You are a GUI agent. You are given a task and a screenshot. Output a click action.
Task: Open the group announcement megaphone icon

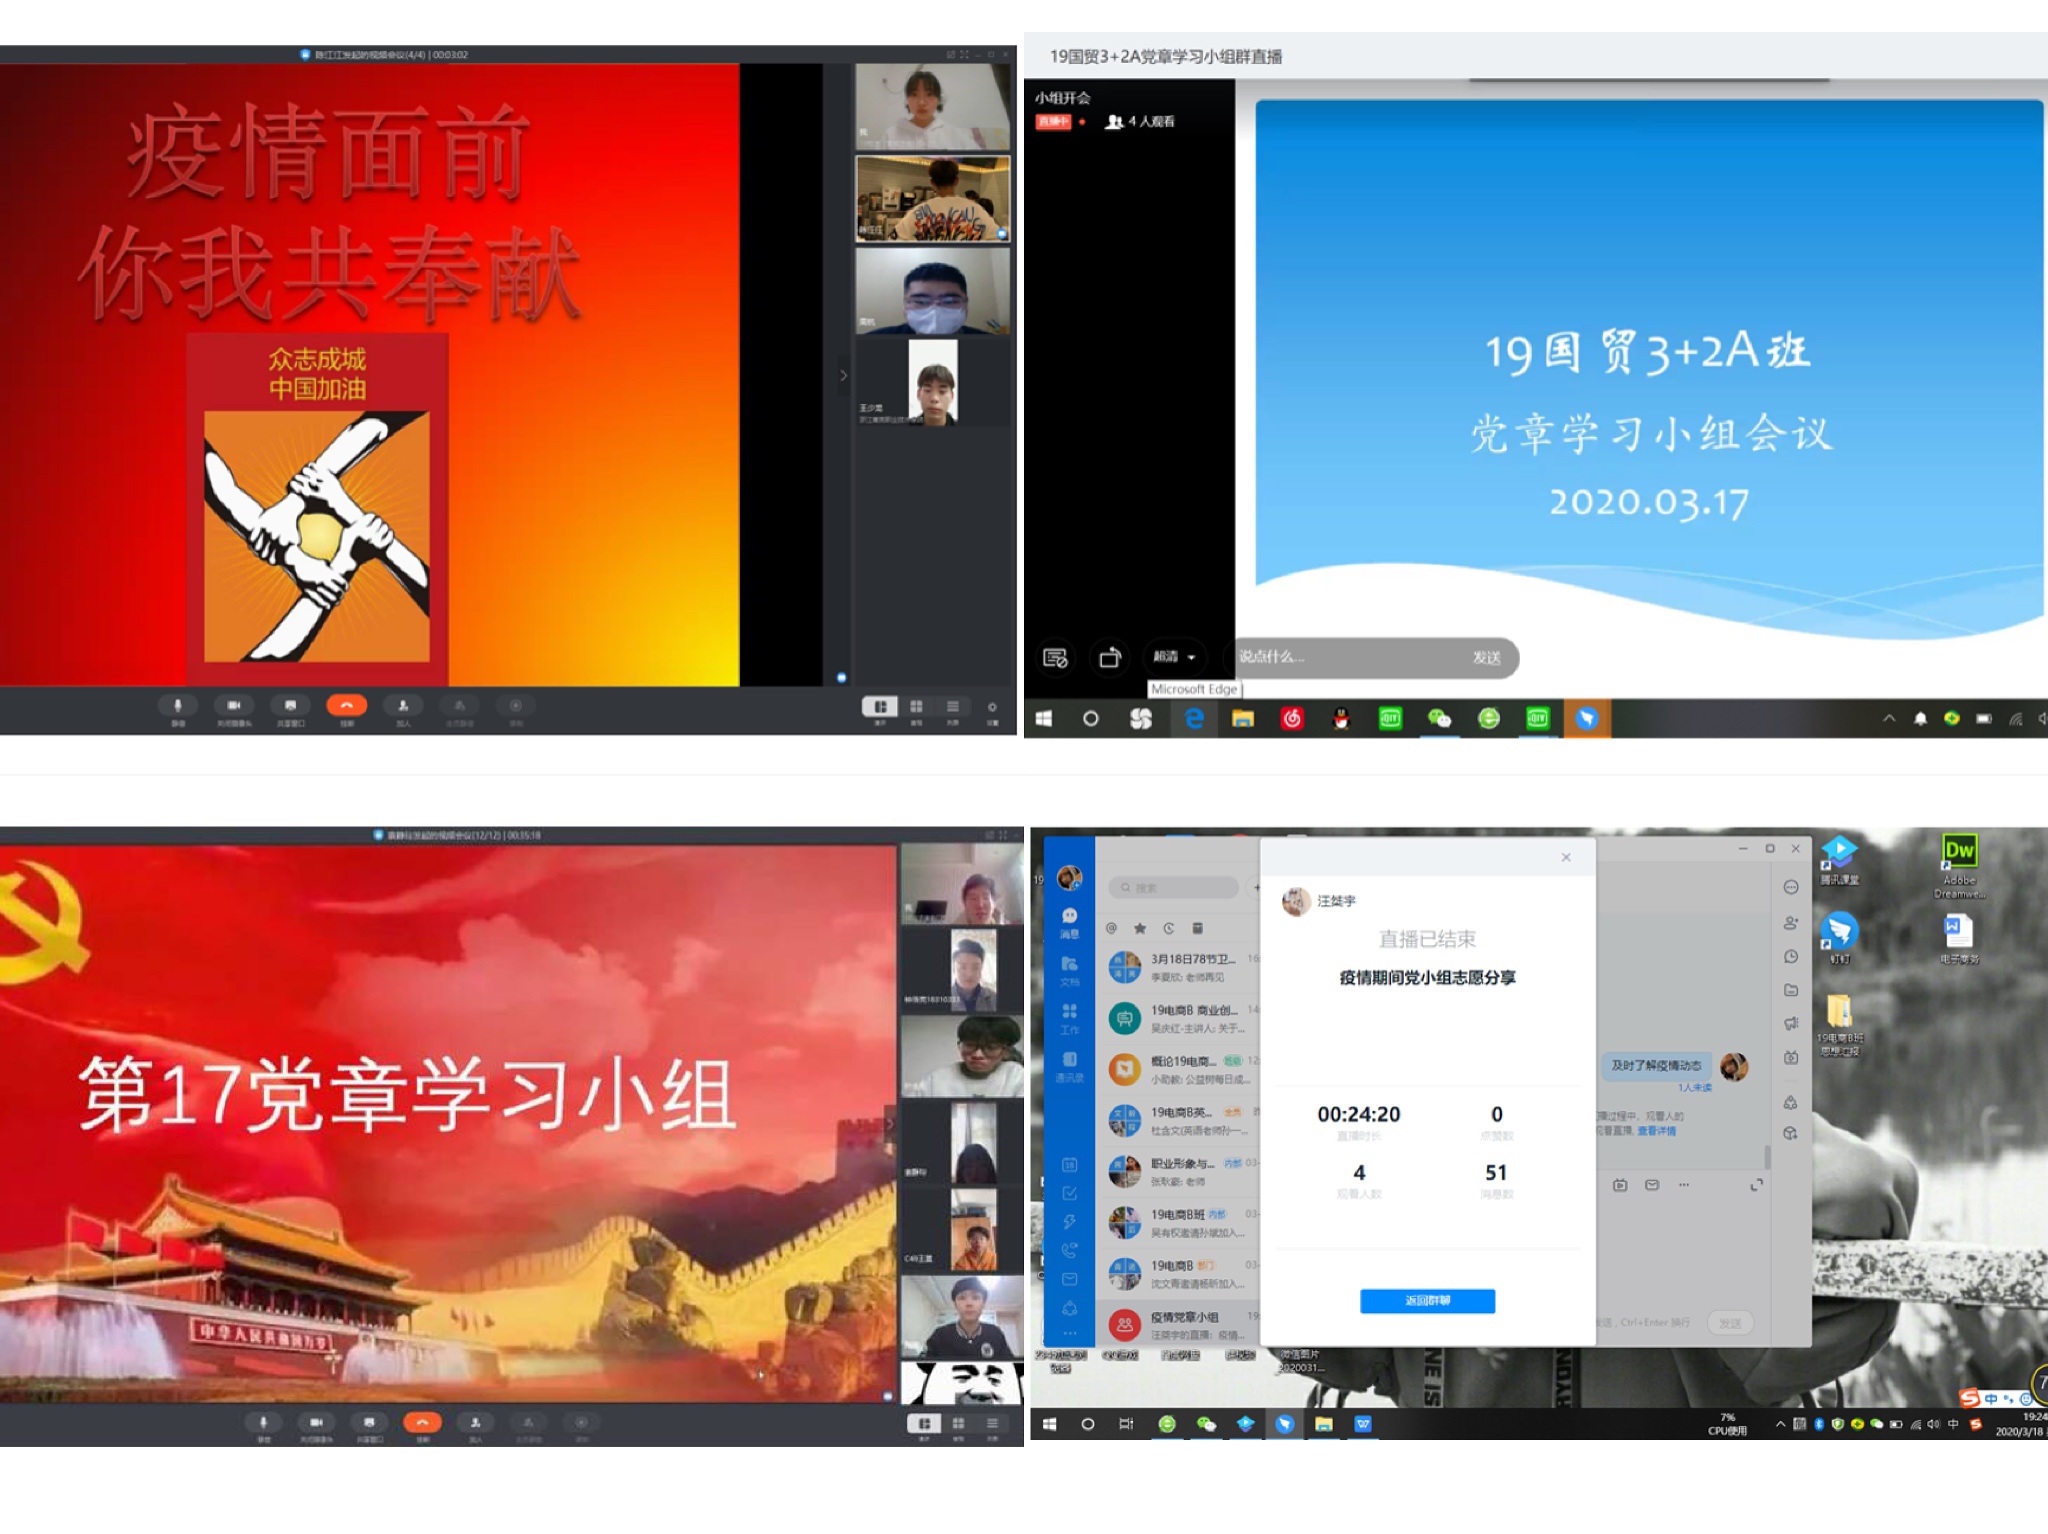tap(1791, 1023)
